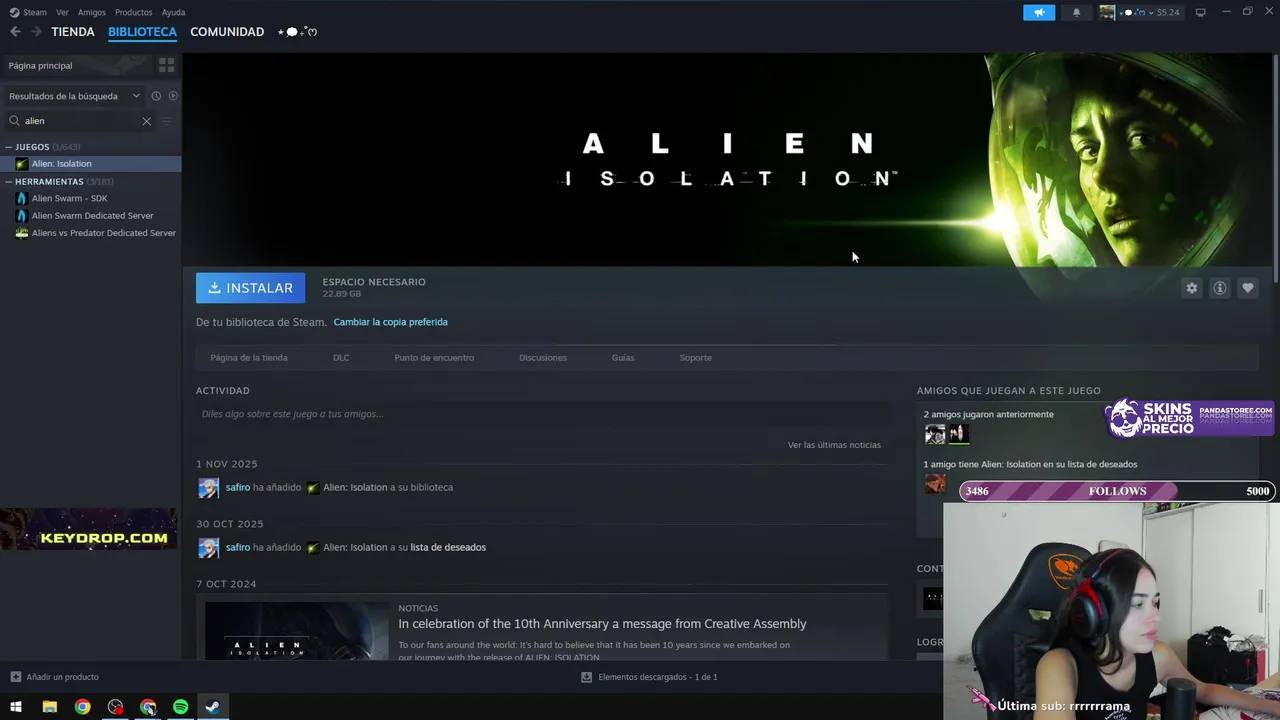Open safiro's profile in 1 NOV 2025 entry

pyautogui.click(x=238, y=487)
